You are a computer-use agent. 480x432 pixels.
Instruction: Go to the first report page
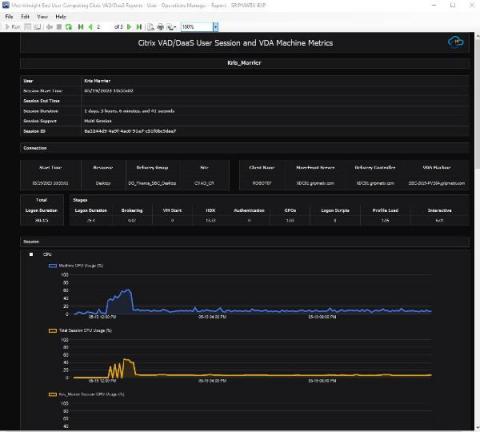81,27
